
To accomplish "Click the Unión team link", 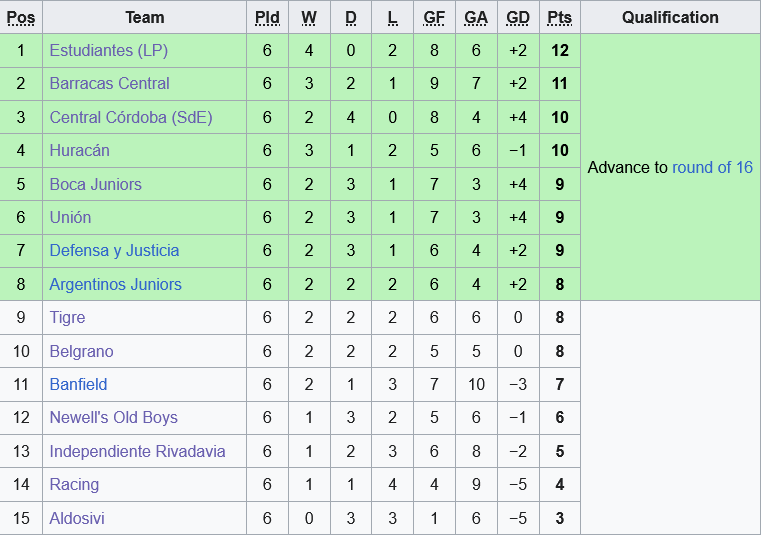I will [x=70, y=217].
